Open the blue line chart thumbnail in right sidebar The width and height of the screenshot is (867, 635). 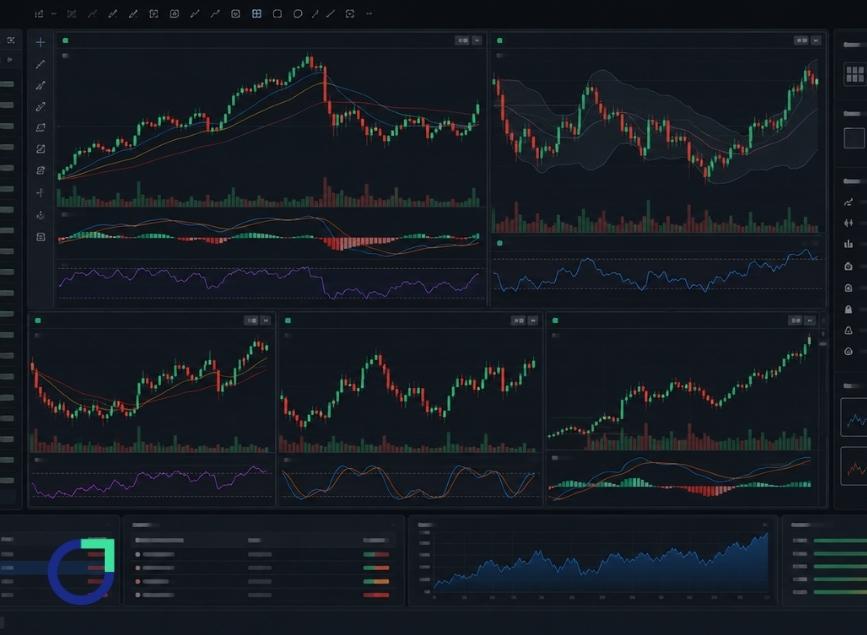point(854,418)
